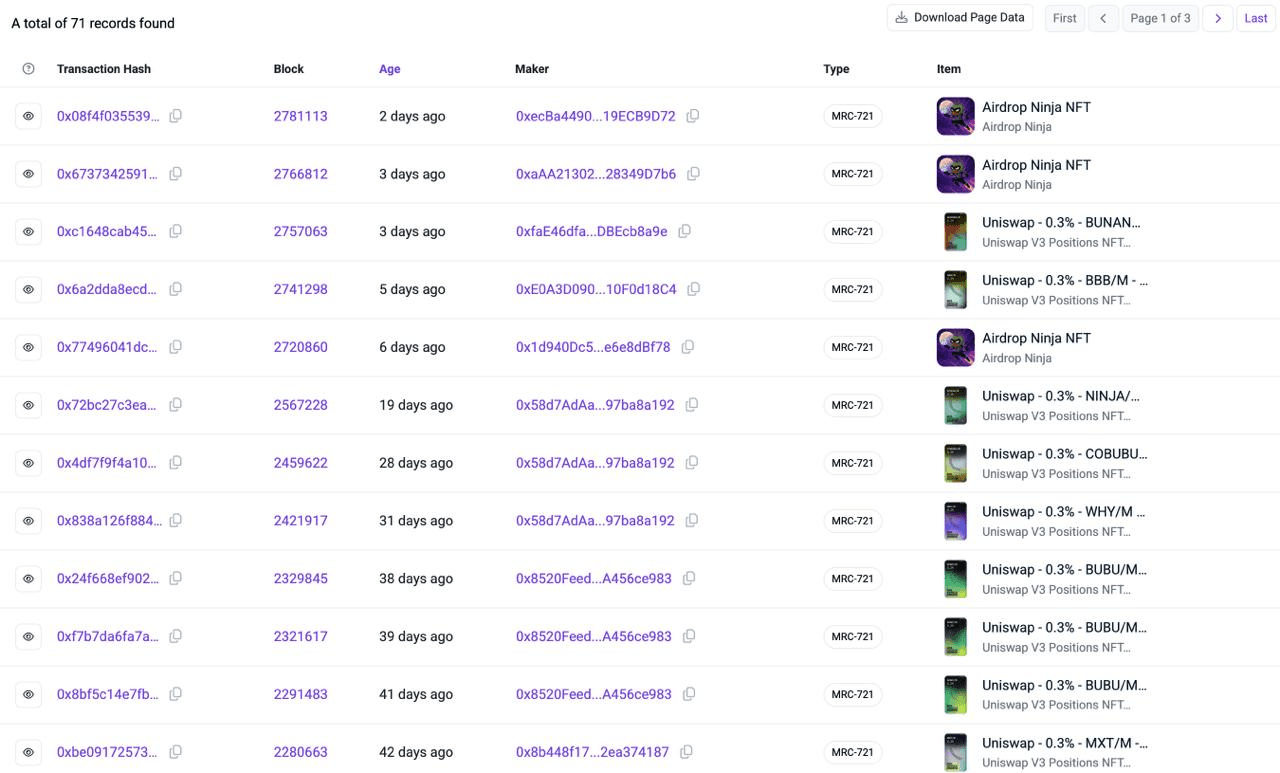Open block 2781113

[301, 116]
